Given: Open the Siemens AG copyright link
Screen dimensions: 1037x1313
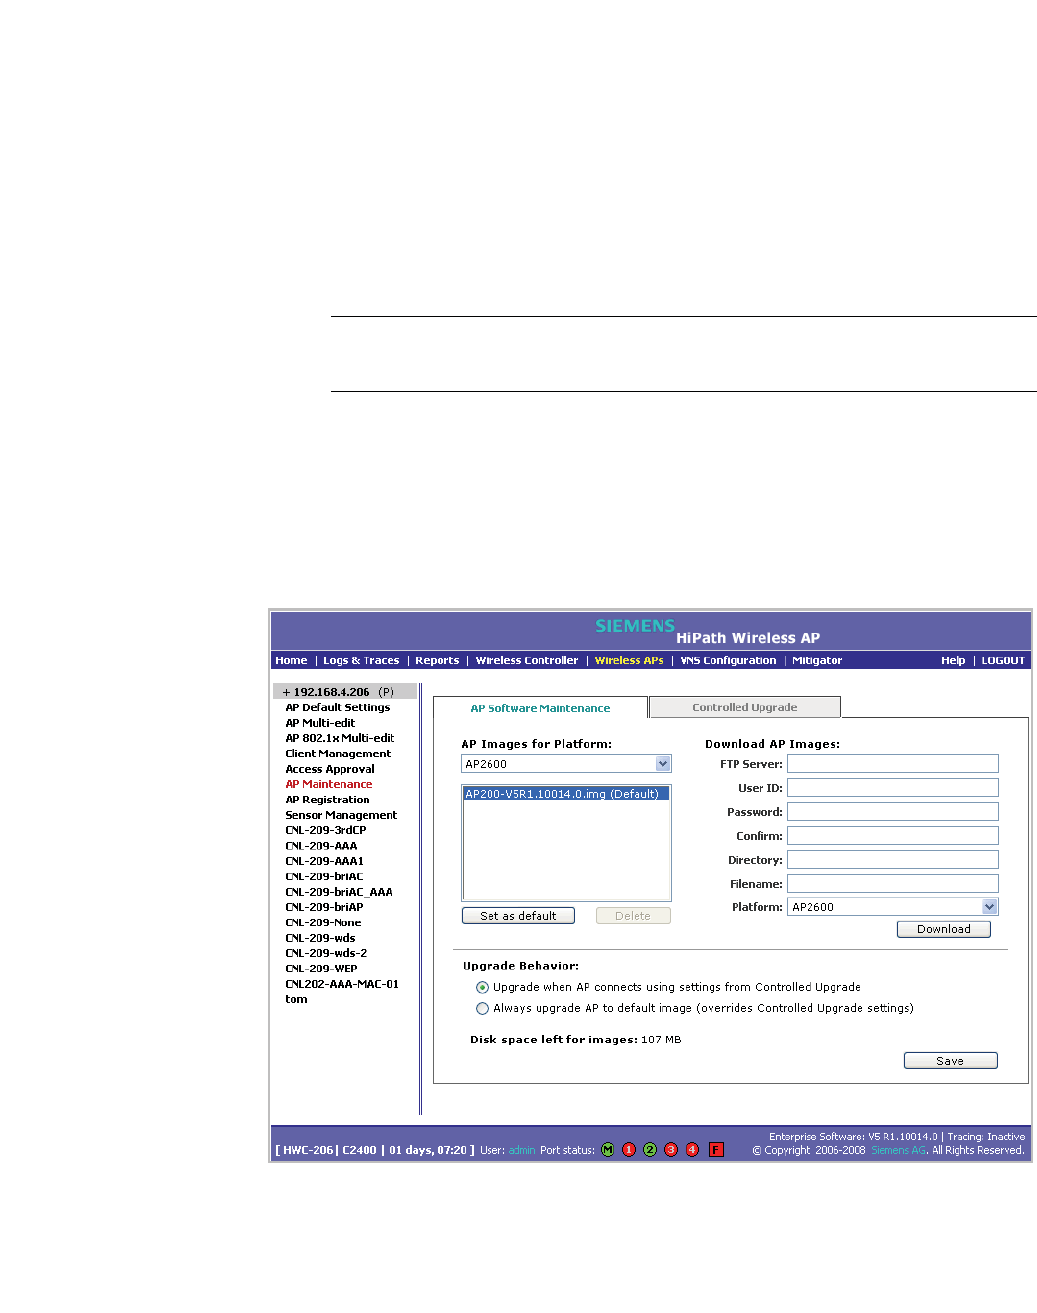Looking at the screenshot, I should point(899,1151).
